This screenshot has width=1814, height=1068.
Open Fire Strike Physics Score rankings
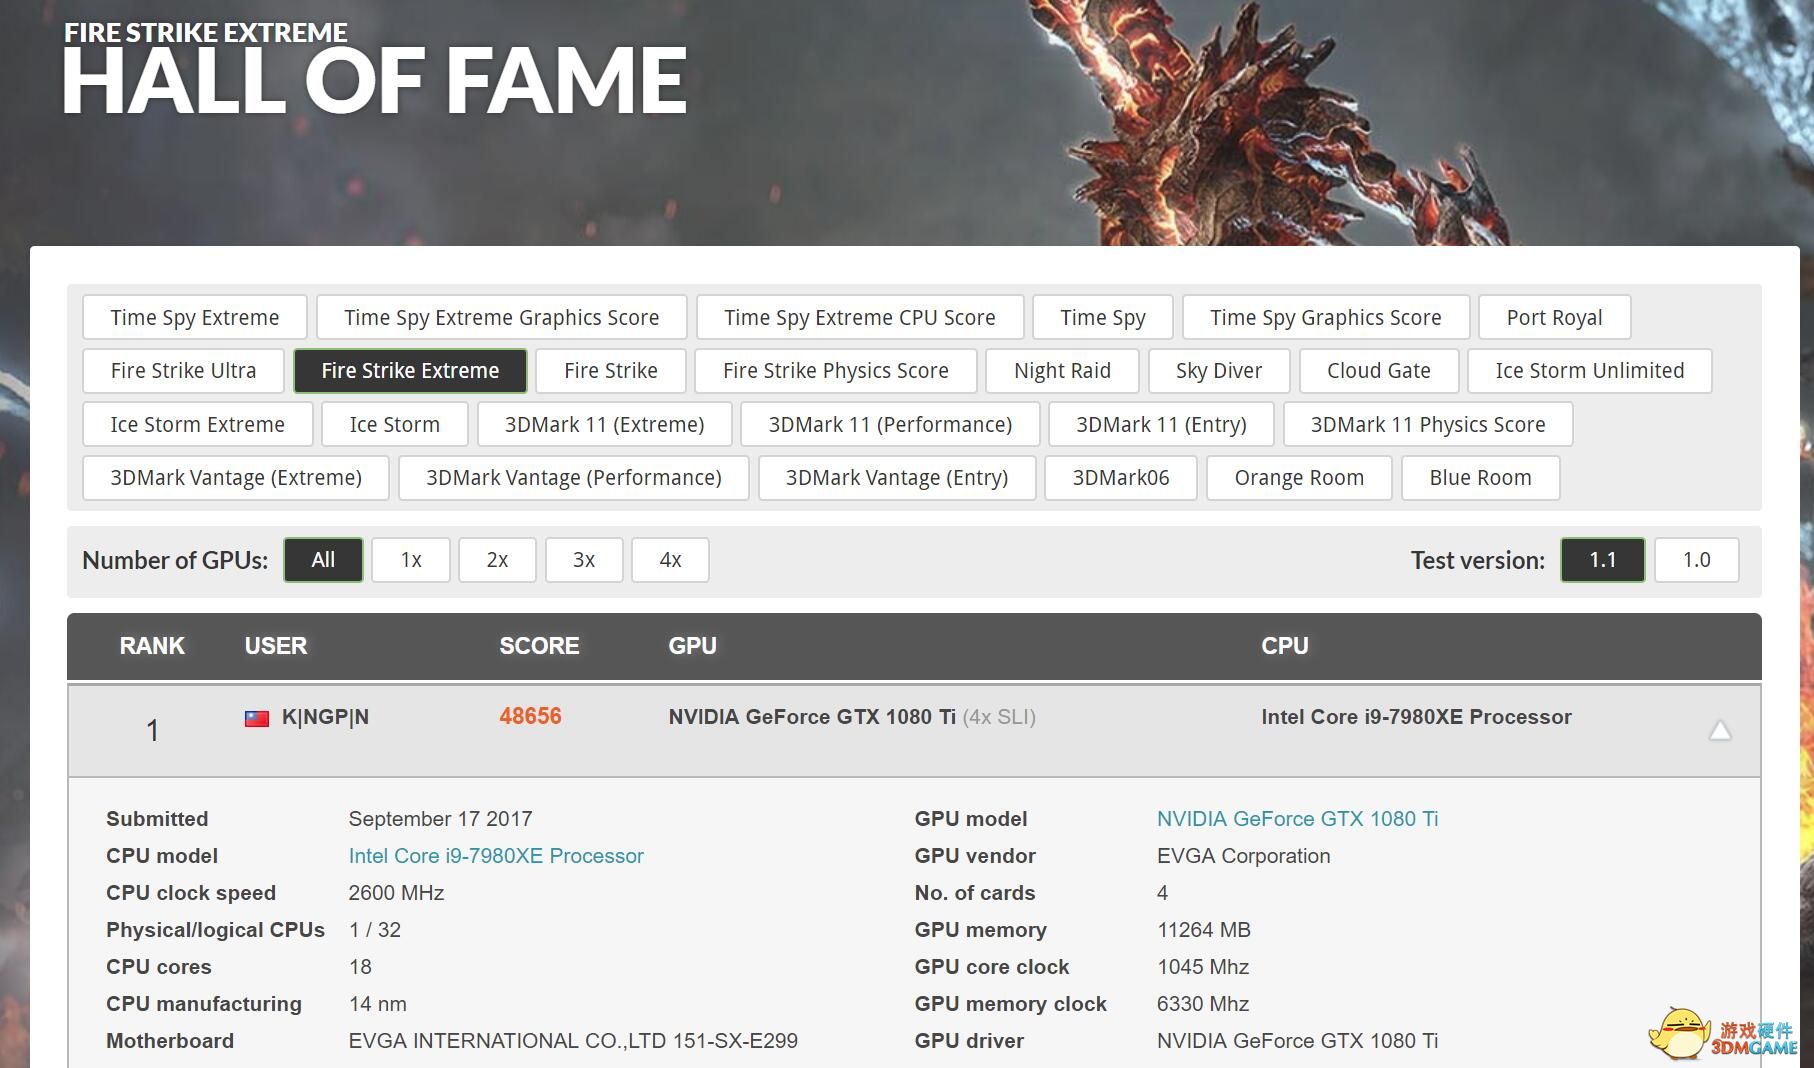pos(836,370)
